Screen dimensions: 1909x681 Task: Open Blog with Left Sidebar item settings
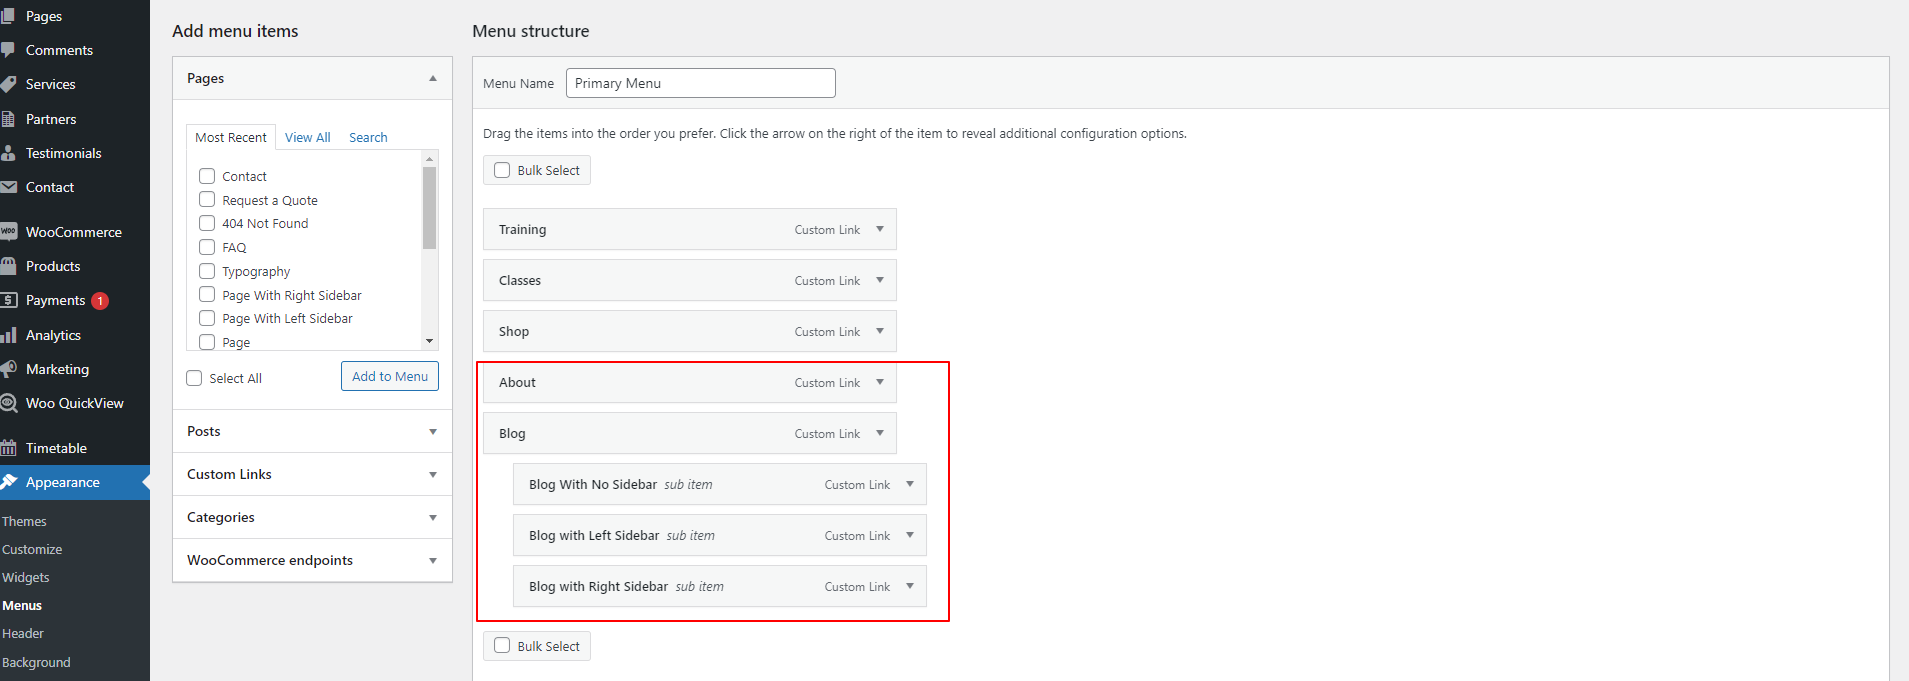(910, 535)
